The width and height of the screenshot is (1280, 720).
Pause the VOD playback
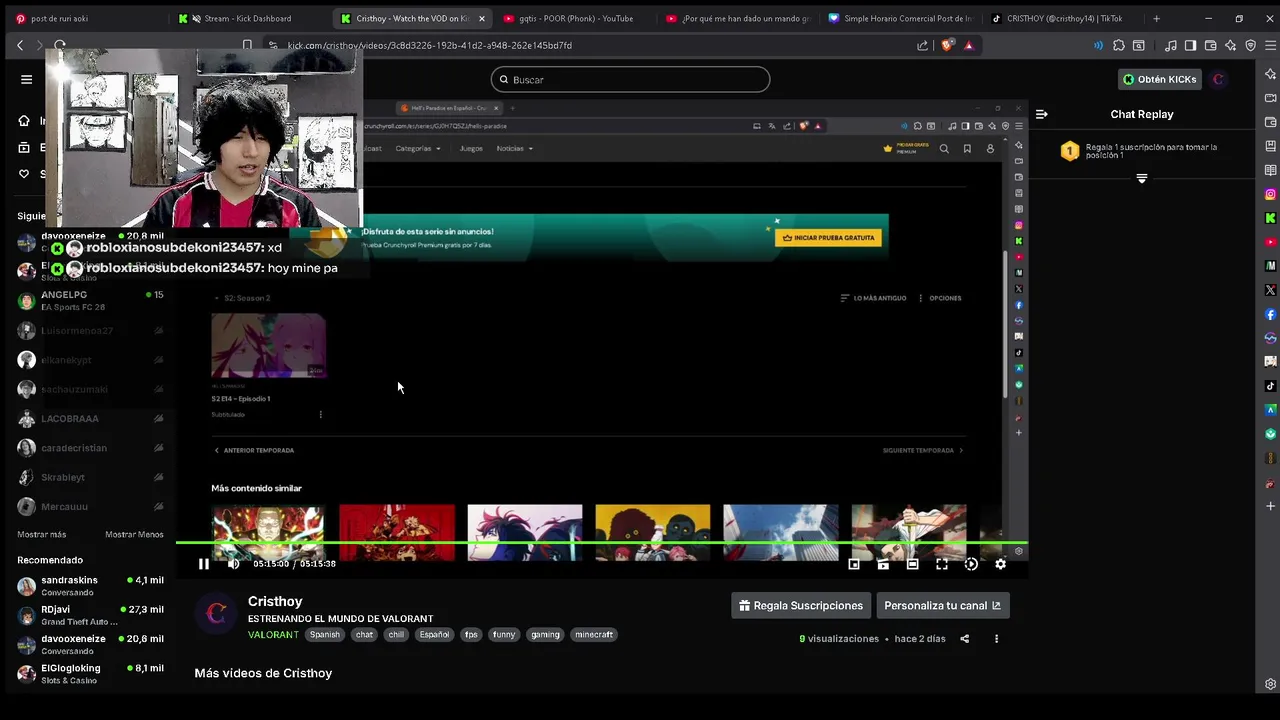tap(204, 564)
